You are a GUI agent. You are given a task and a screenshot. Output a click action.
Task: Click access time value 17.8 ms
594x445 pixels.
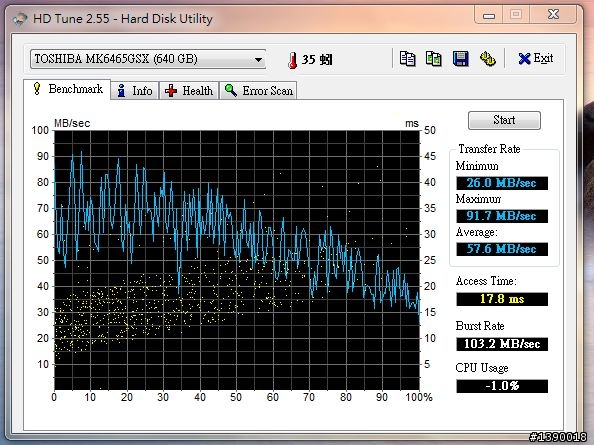(502, 299)
